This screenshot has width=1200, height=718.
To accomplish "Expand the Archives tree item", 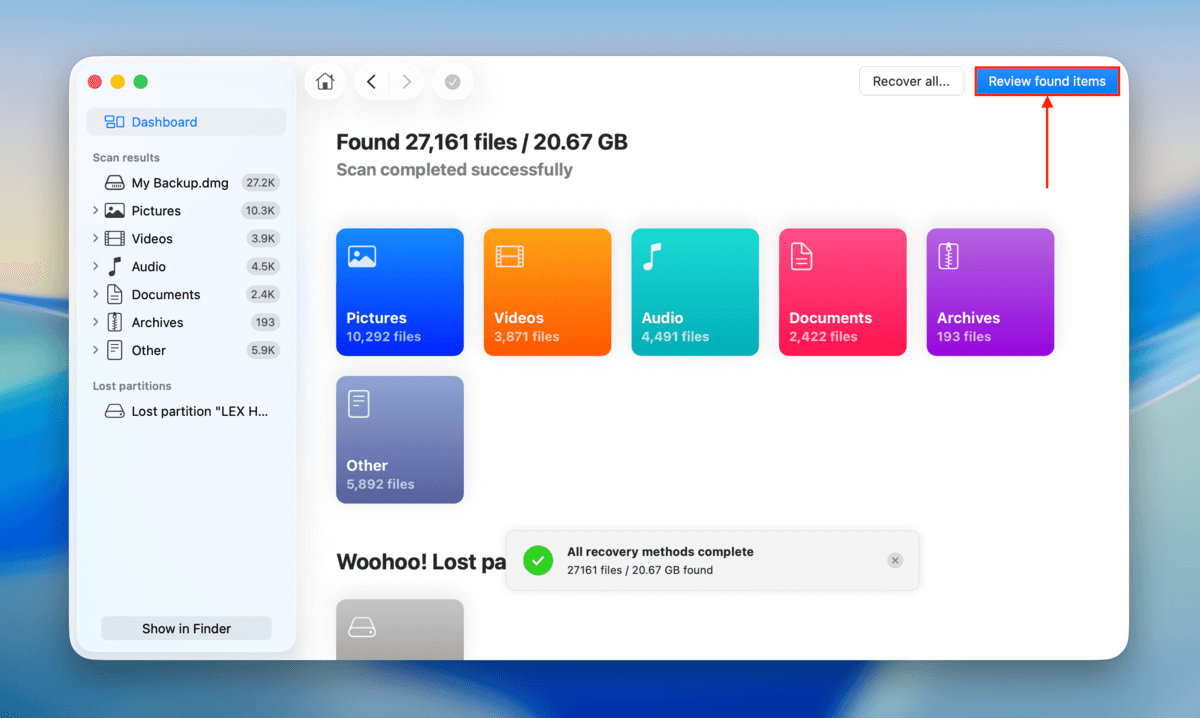I will click(x=95, y=323).
